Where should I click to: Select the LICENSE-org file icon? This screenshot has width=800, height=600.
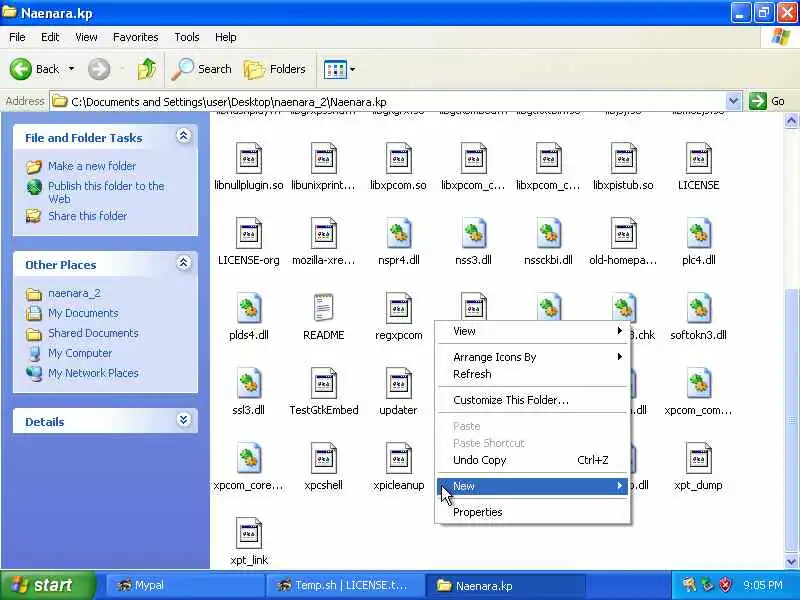pyautogui.click(x=248, y=234)
